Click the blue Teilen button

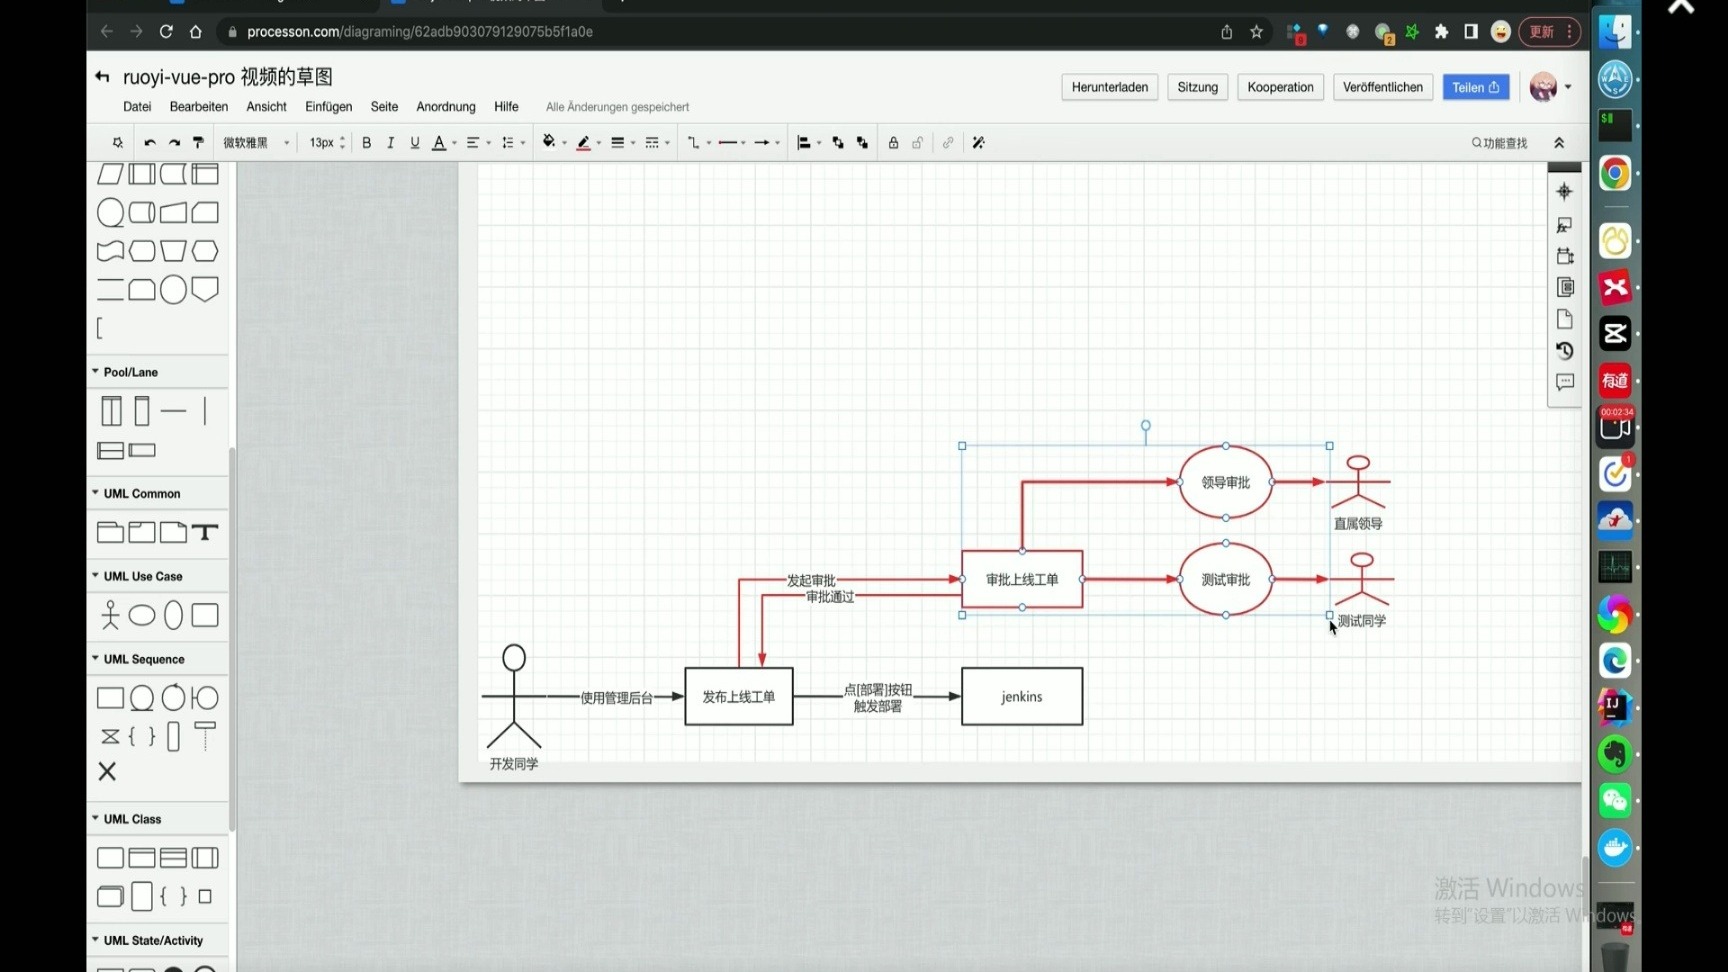(x=1475, y=88)
